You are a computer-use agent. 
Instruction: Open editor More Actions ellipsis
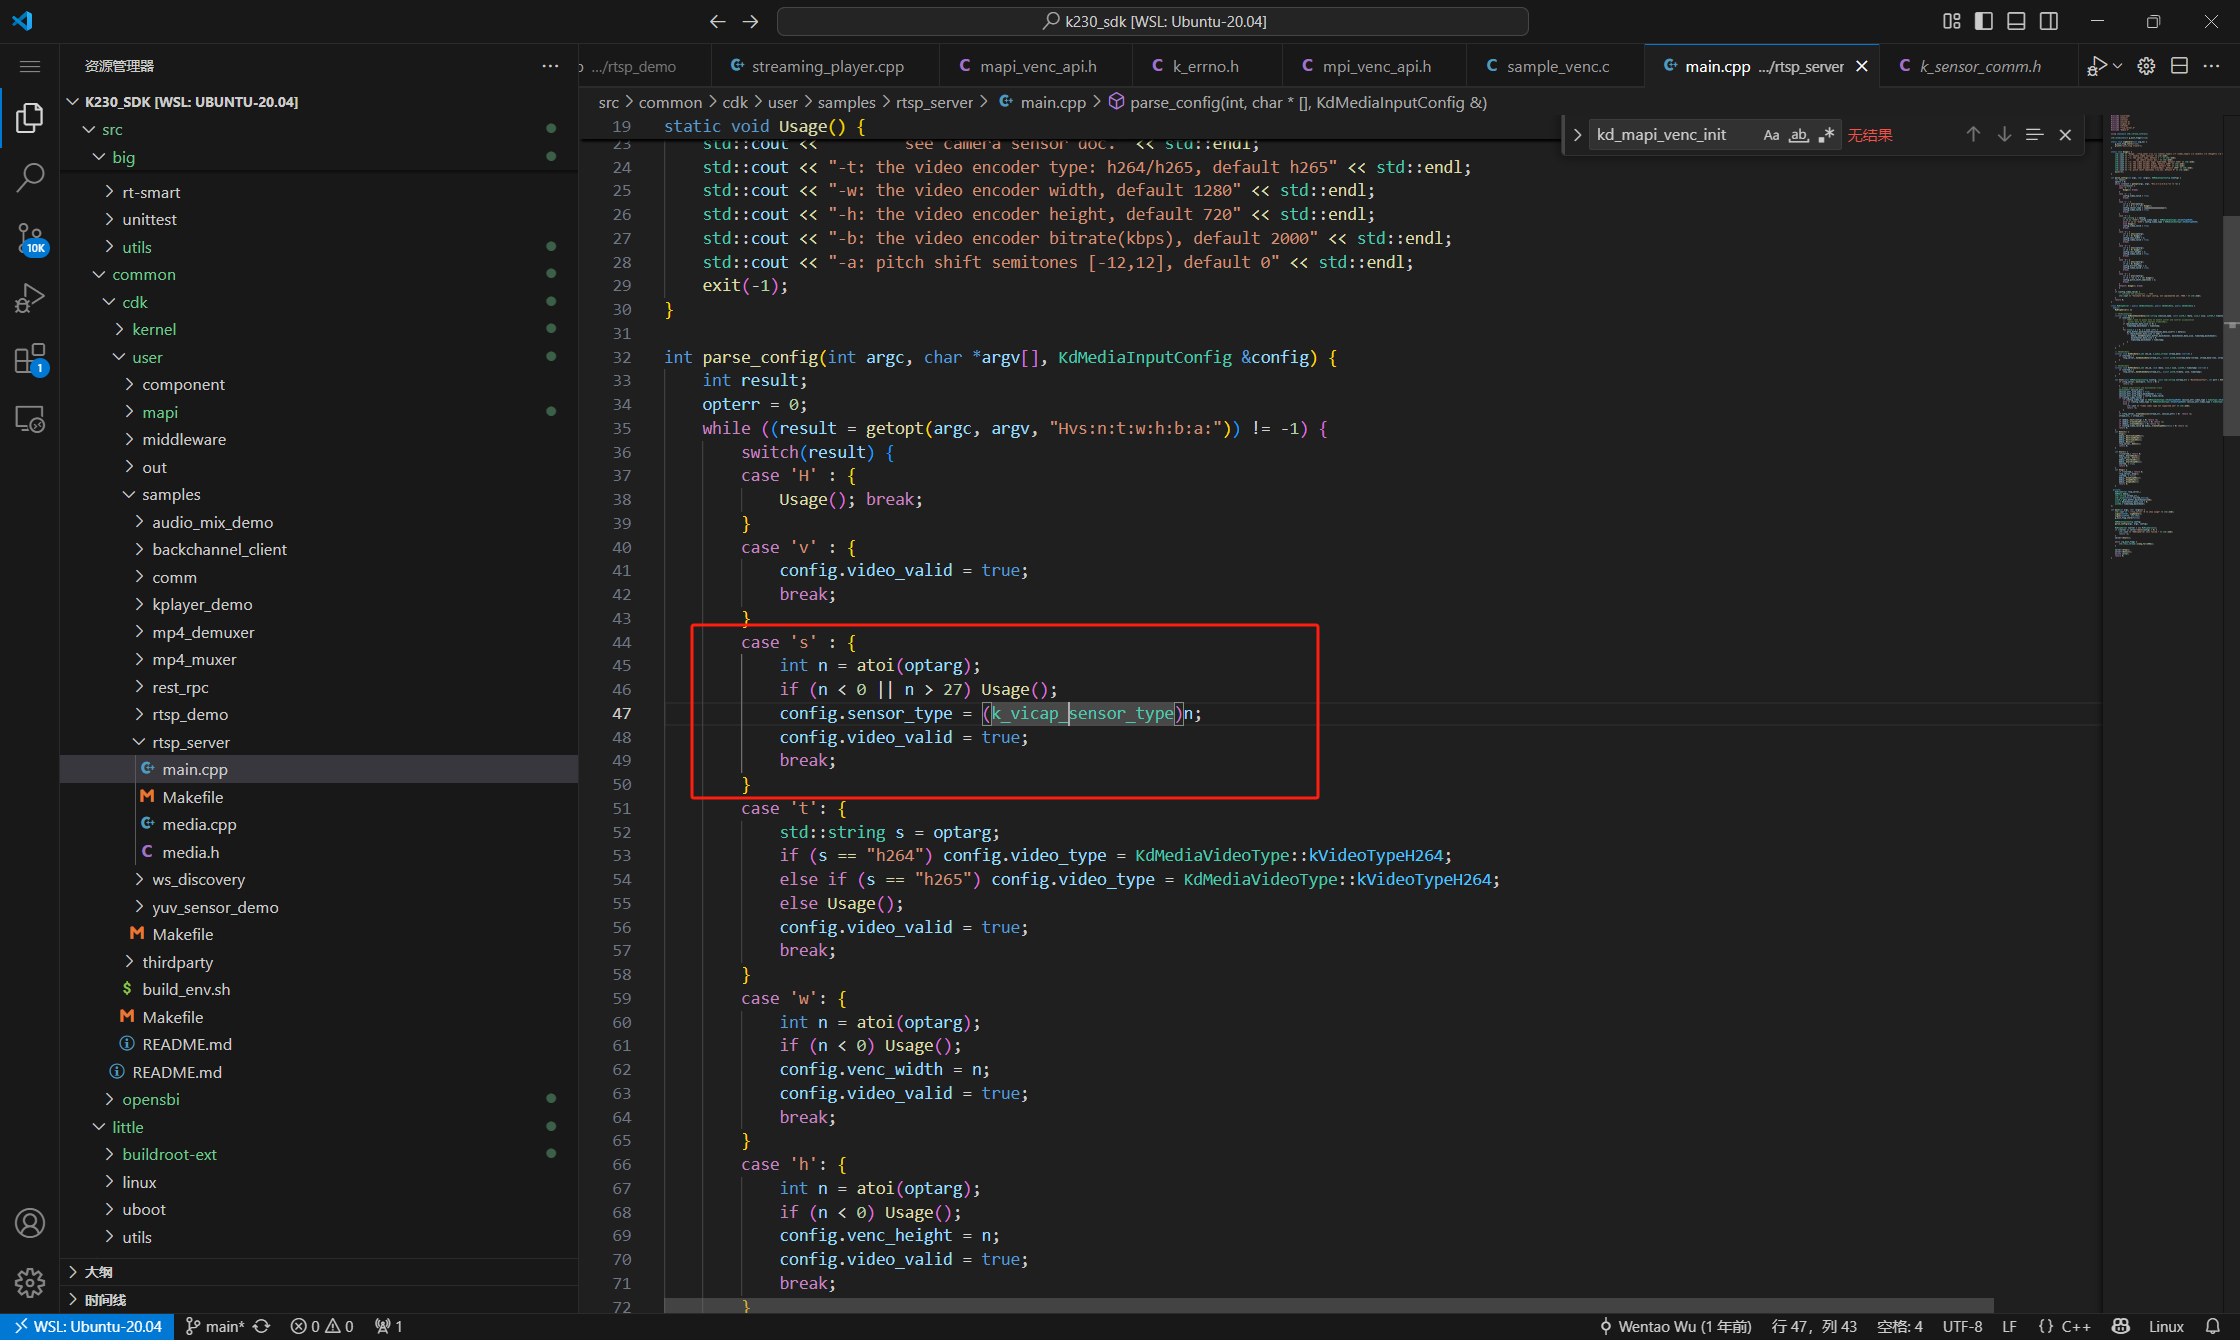pyautogui.click(x=2211, y=66)
